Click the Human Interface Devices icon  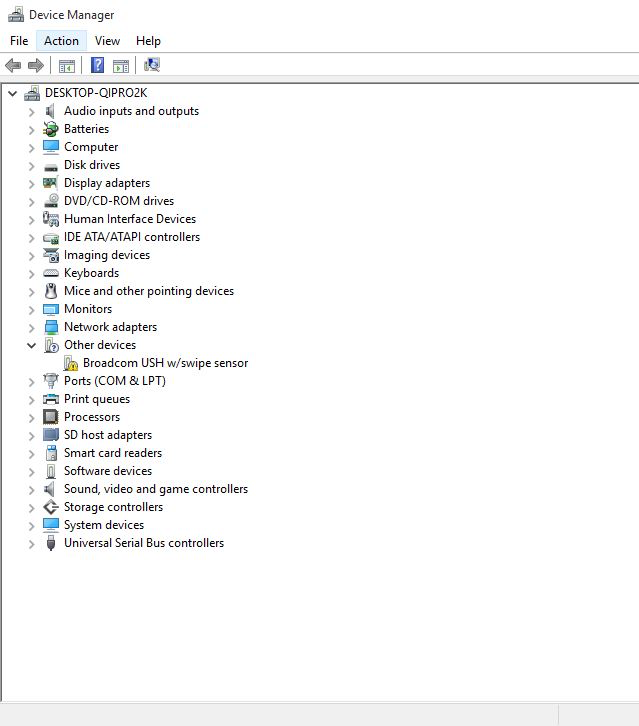[x=51, y=219]
